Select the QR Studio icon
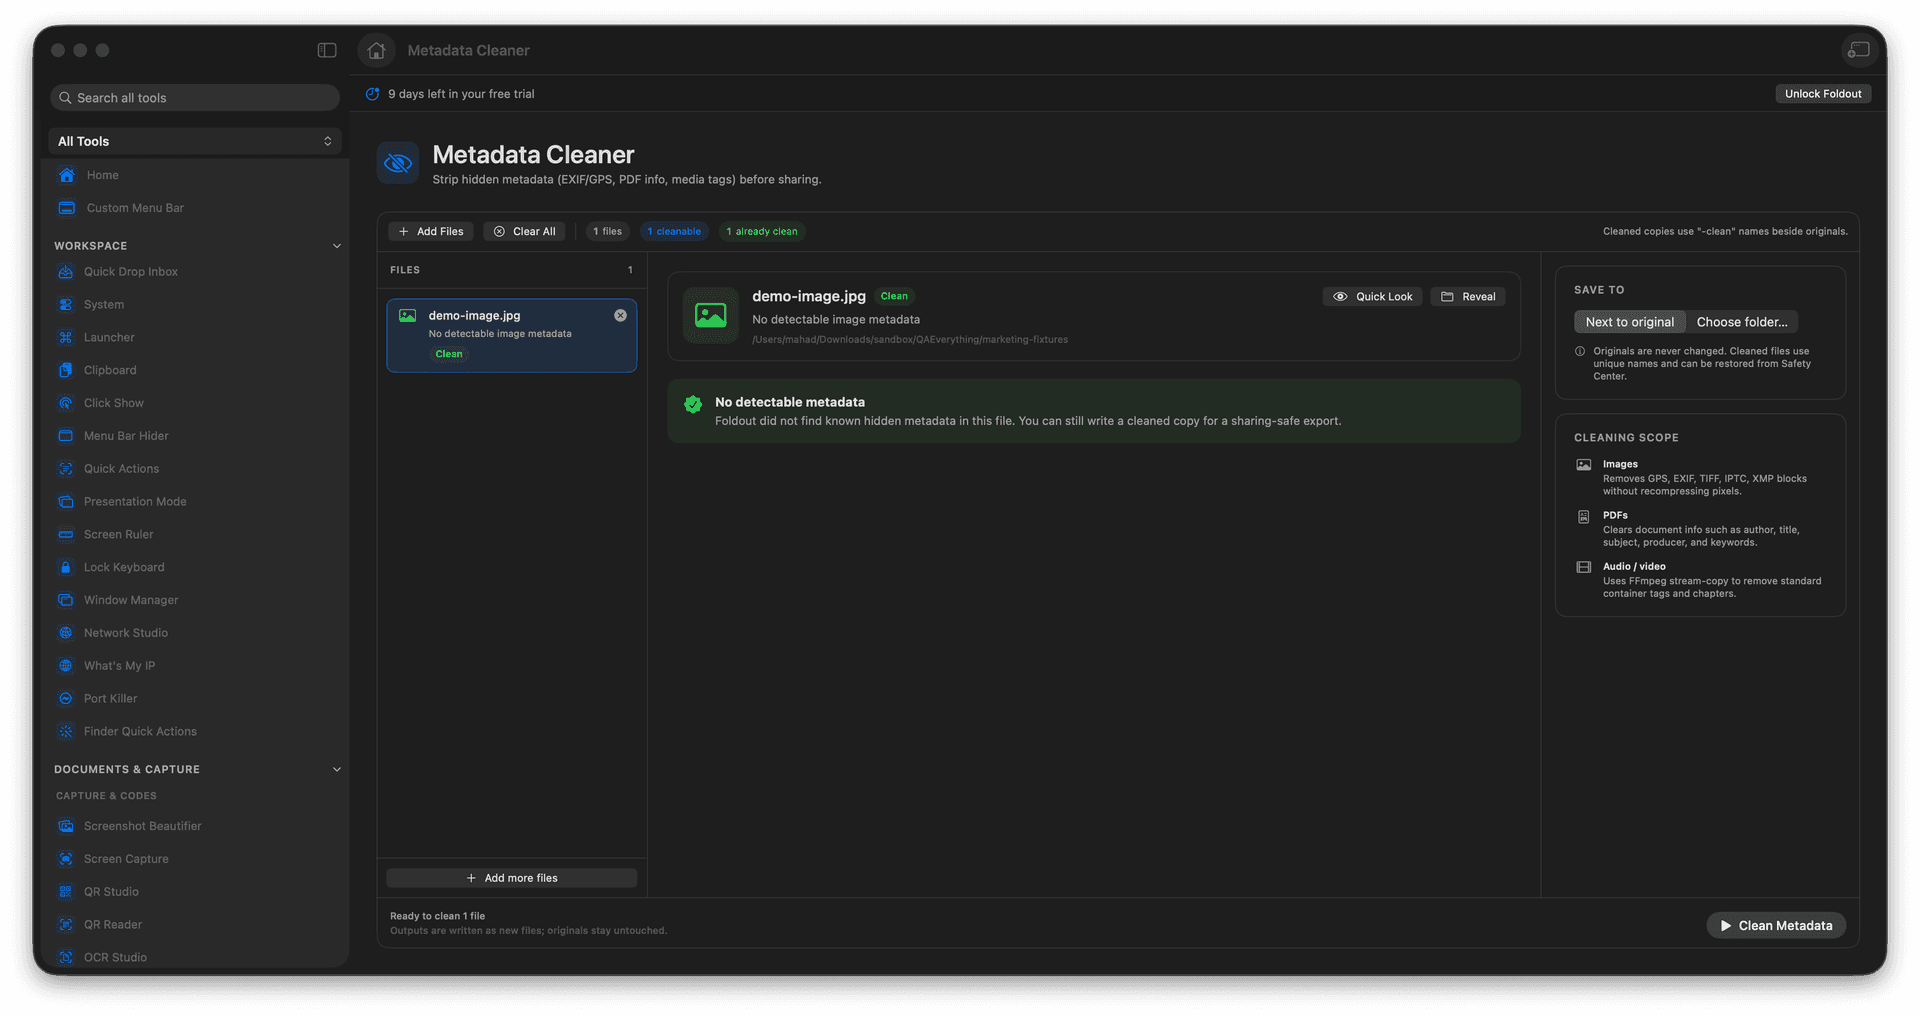Screen dimensions: 1920x1016 click(x=66, y=892)
